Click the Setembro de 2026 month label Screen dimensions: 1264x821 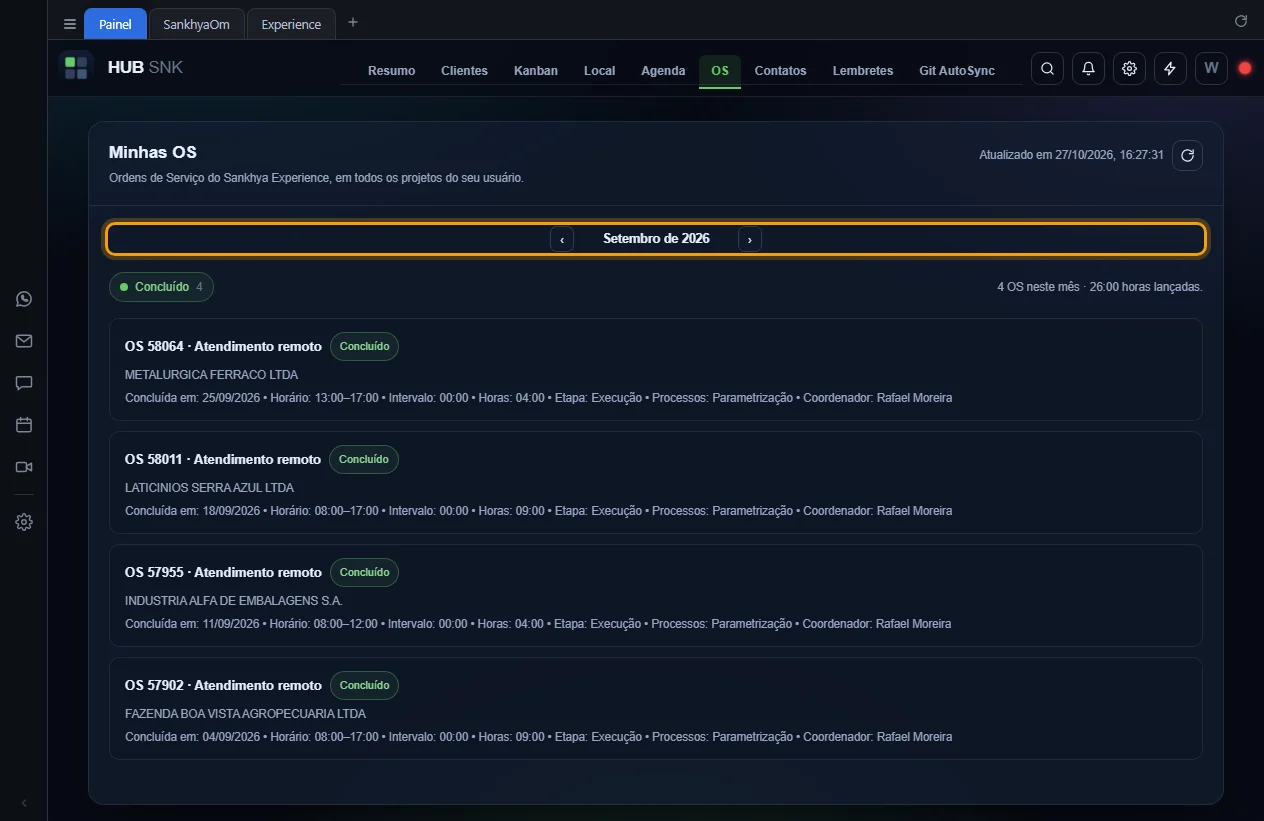point(656,239)
